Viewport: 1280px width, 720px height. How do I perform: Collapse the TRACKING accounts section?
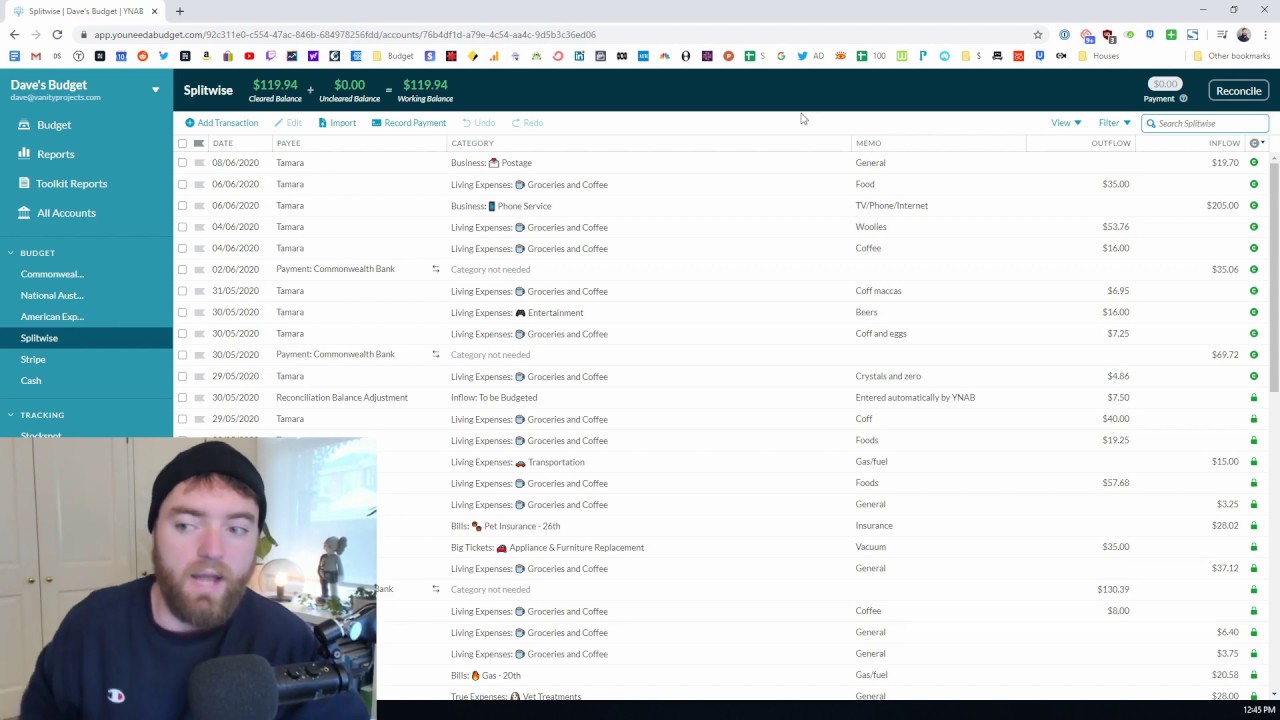pyautogui.click(x=10, y=415)
